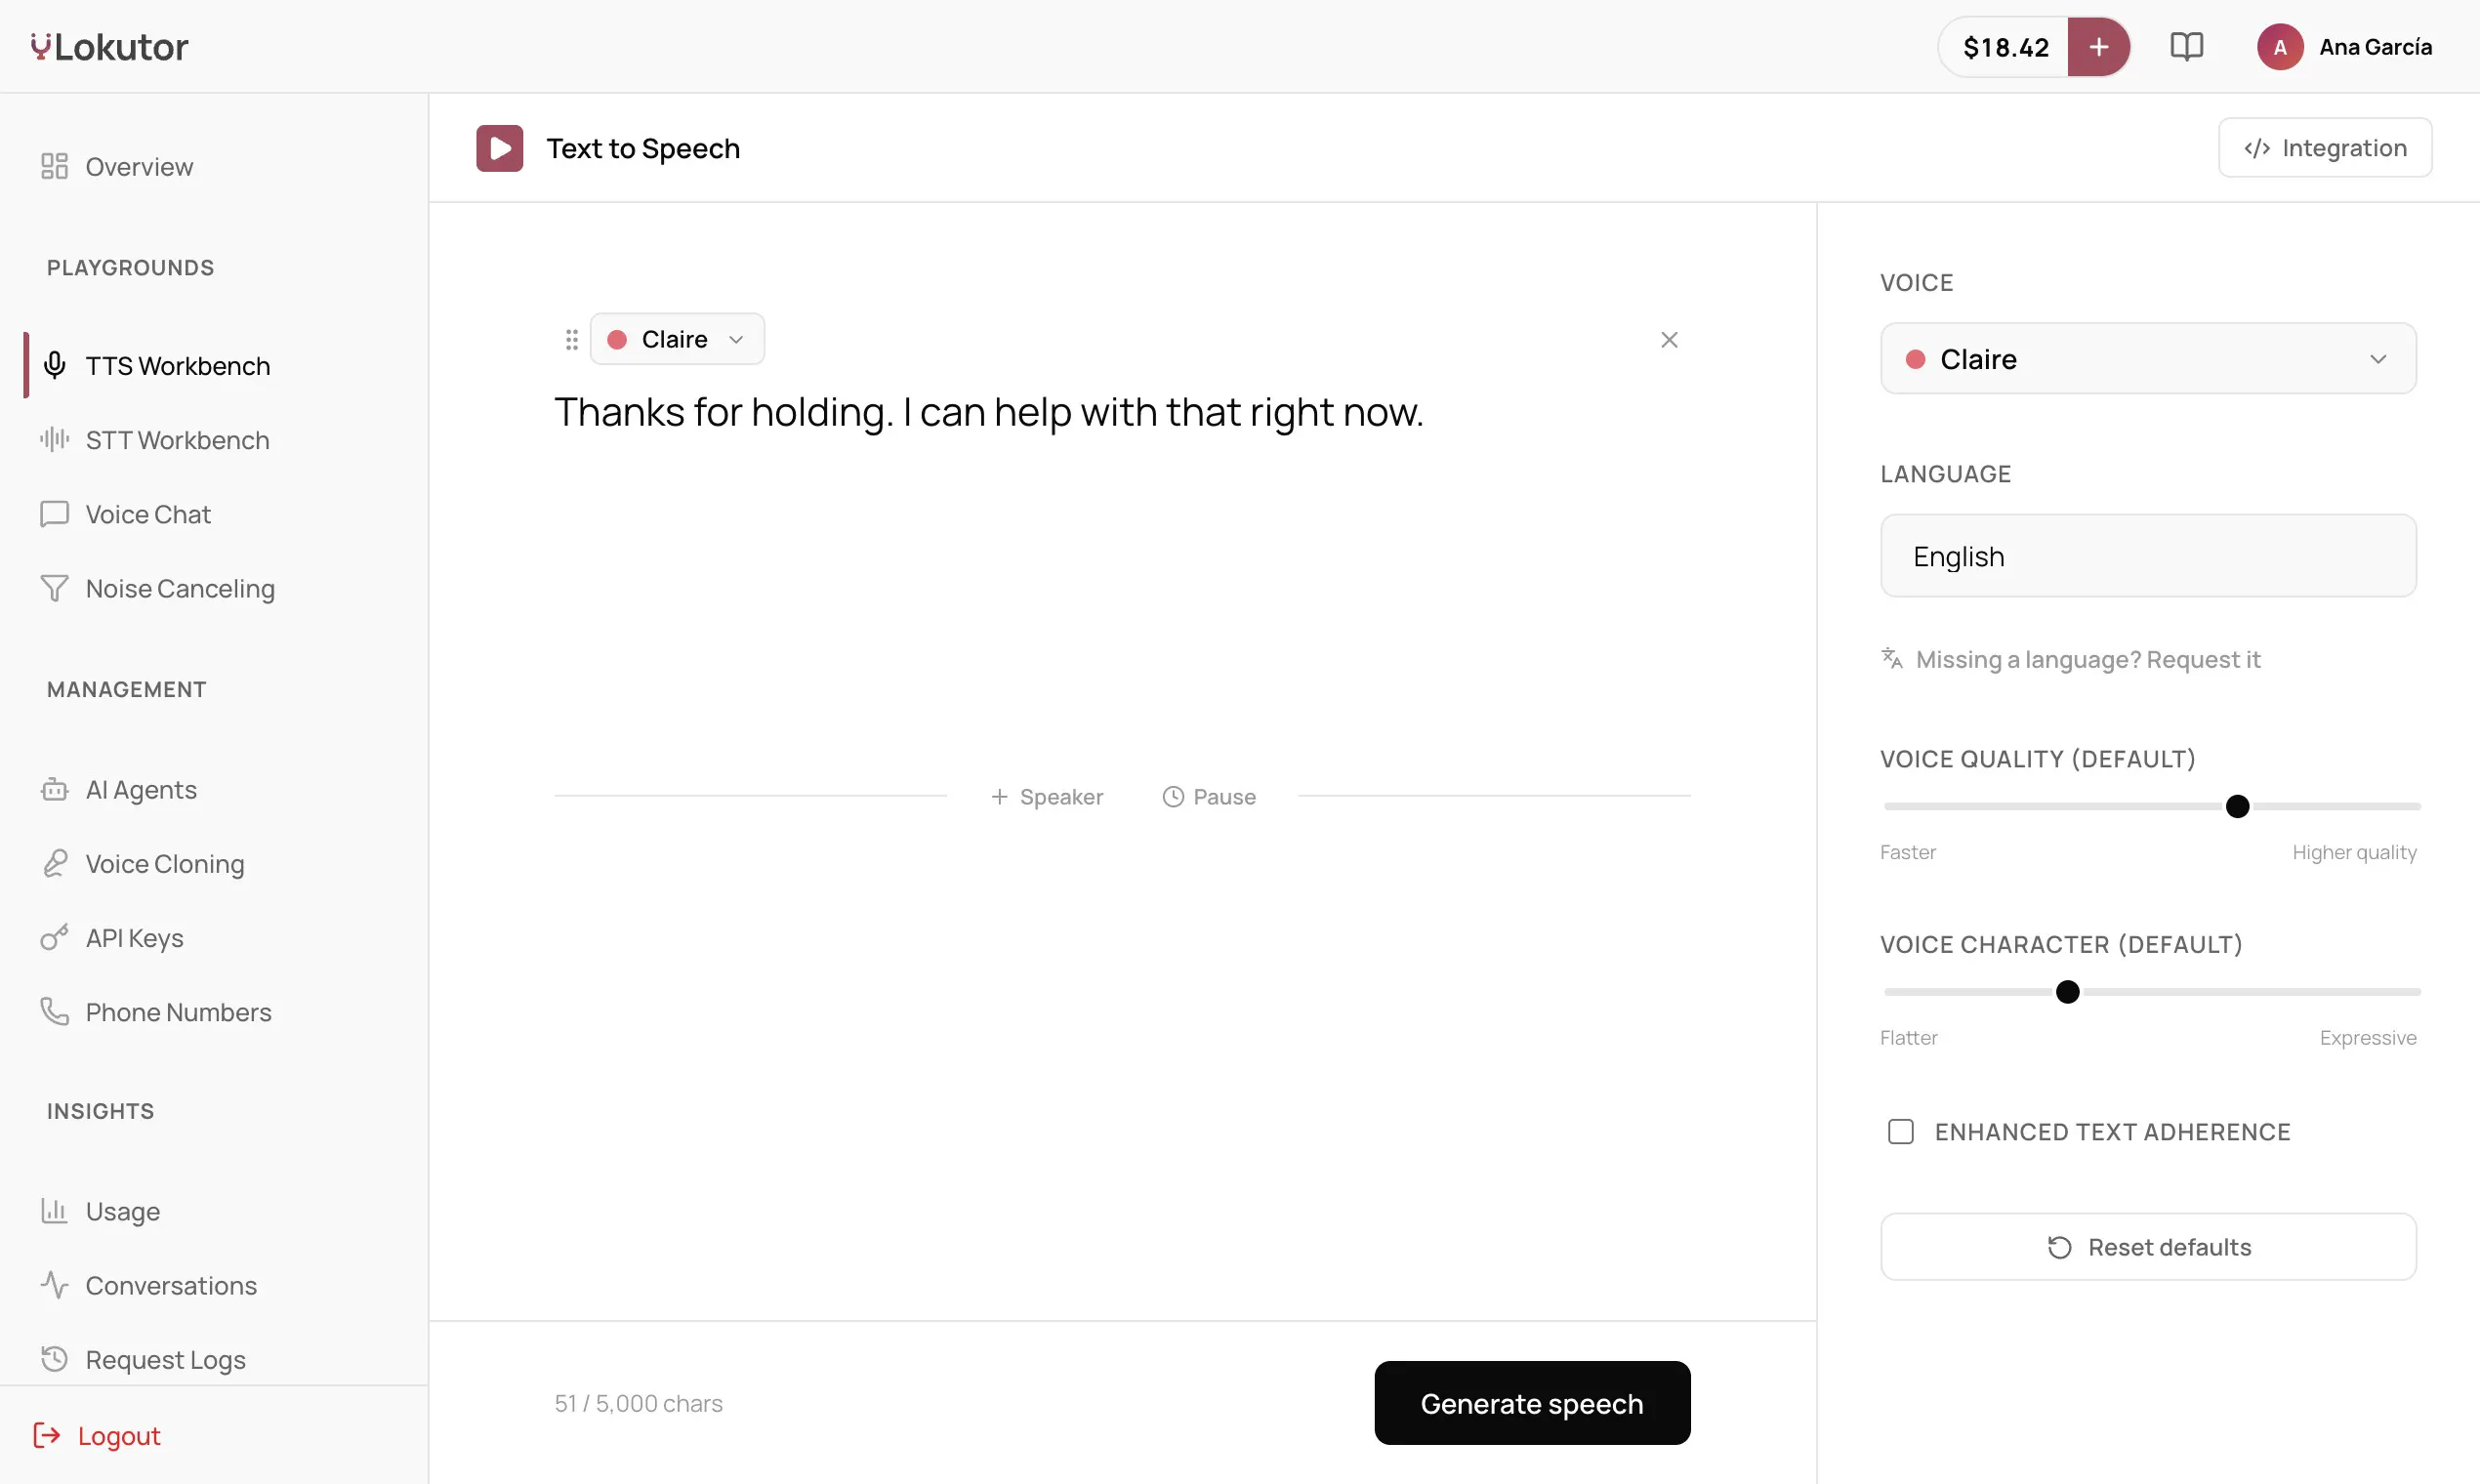This screenshot has width=2480, height=1484.
Task: Click the Lokutor logo
Action: pyautogui.click(x=110, y=47)
